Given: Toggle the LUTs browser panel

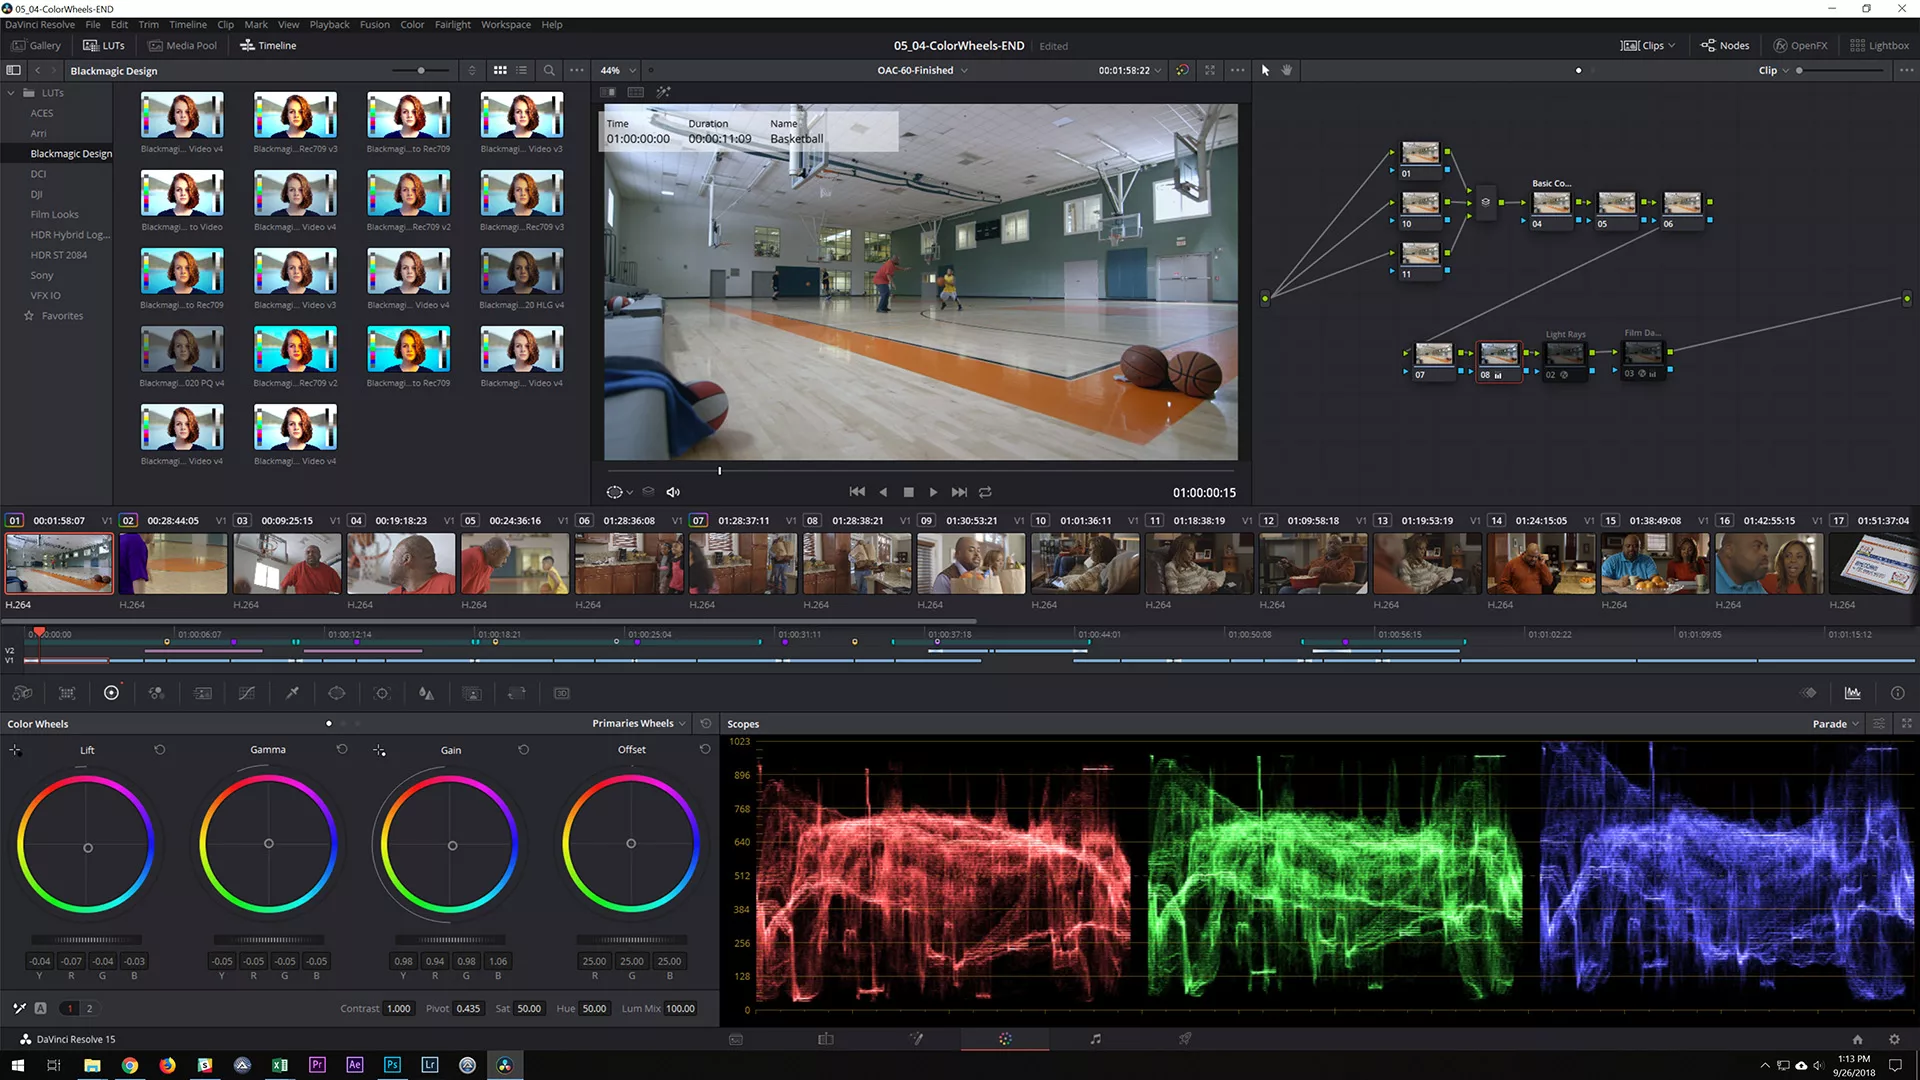Looking at the screenshot, I should (x=104, y=45).
